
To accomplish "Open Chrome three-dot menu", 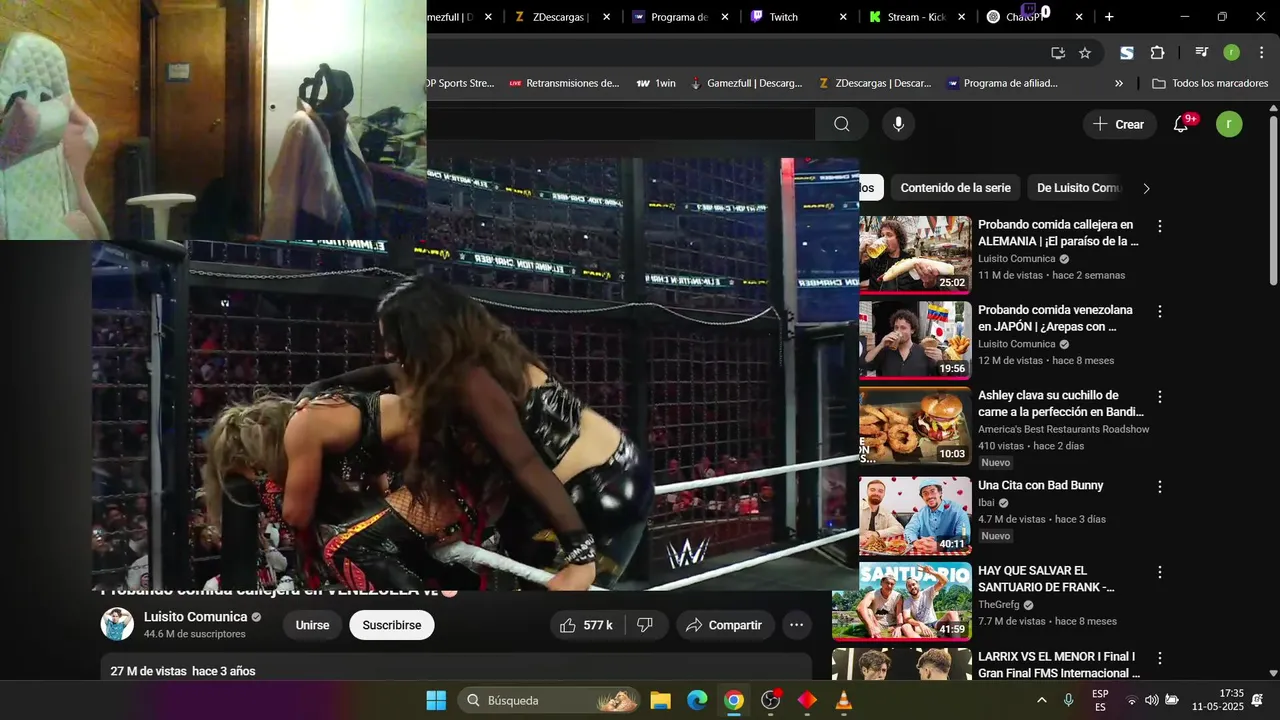I will coord(1261,53).
